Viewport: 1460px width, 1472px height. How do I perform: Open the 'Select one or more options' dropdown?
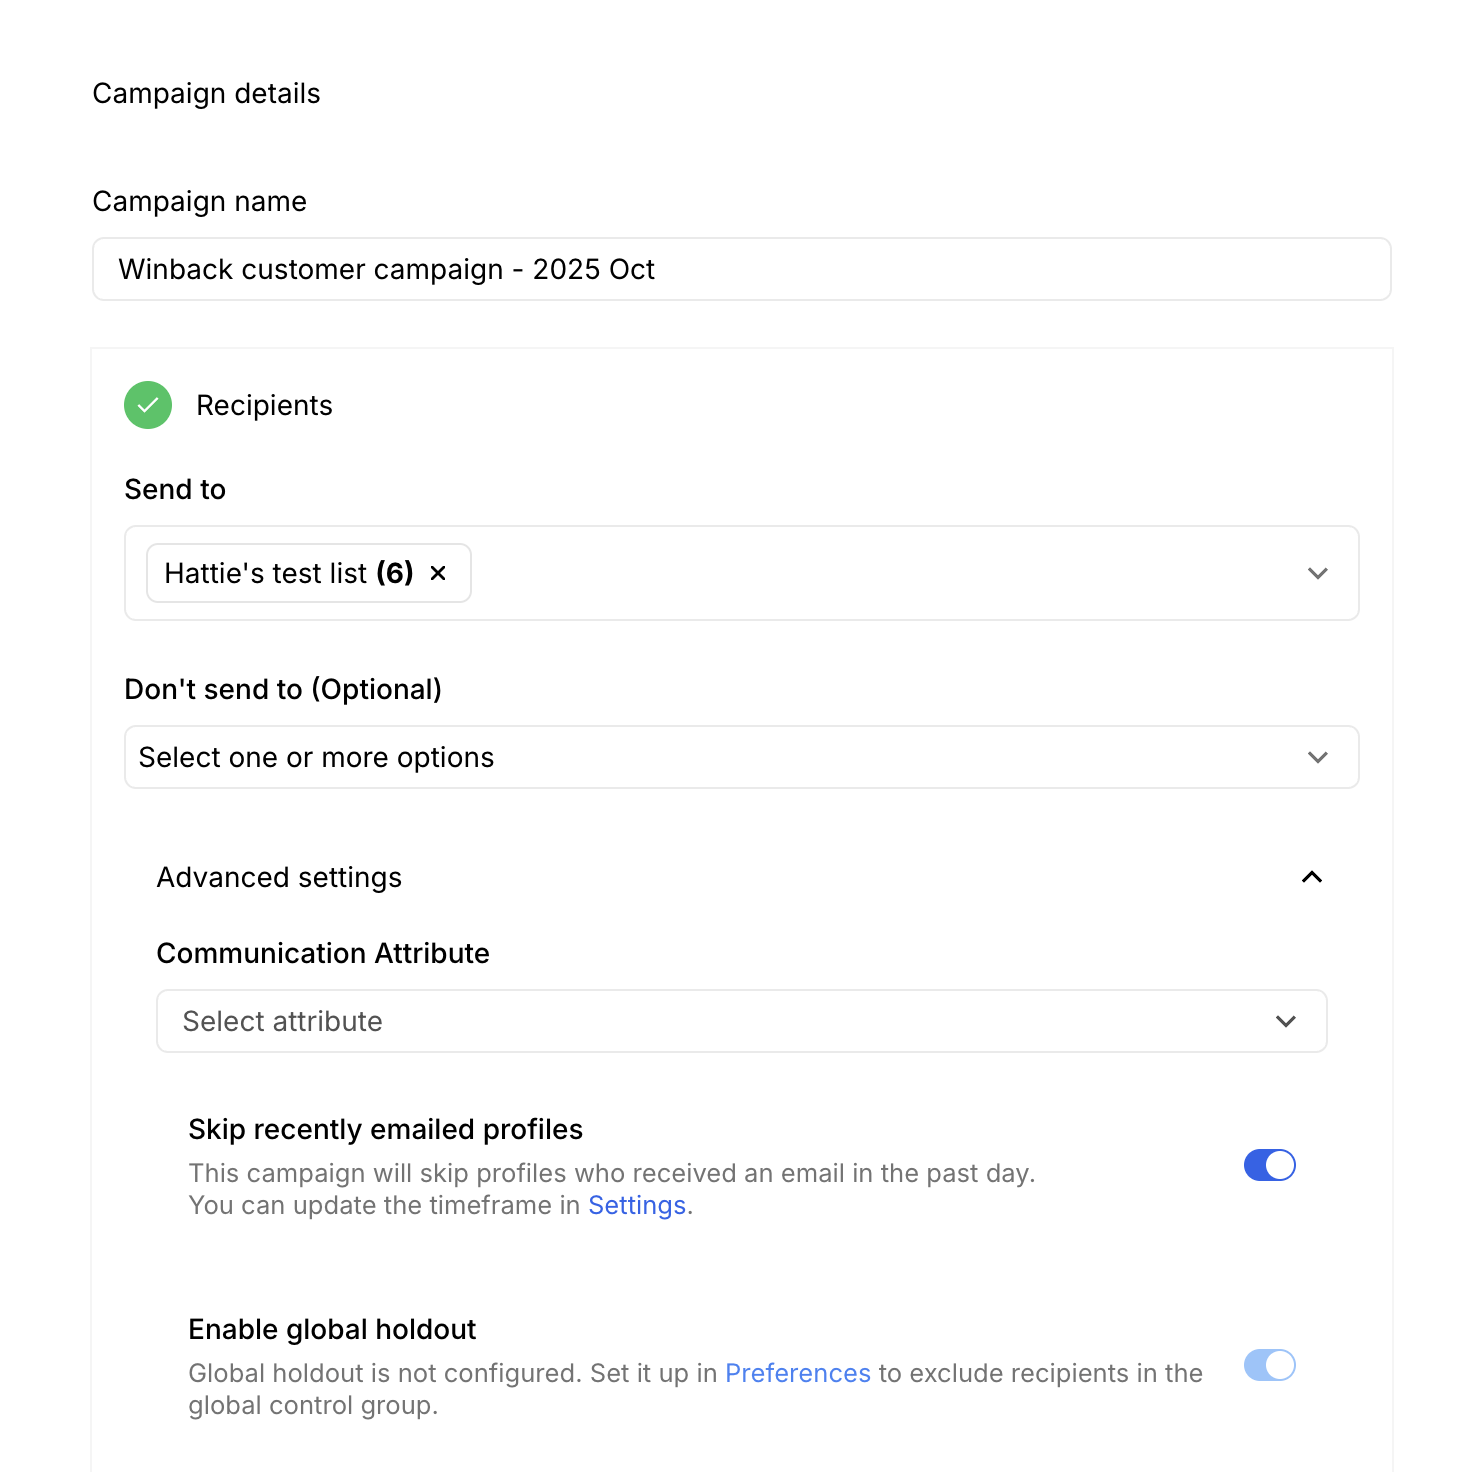coord(700,757)
